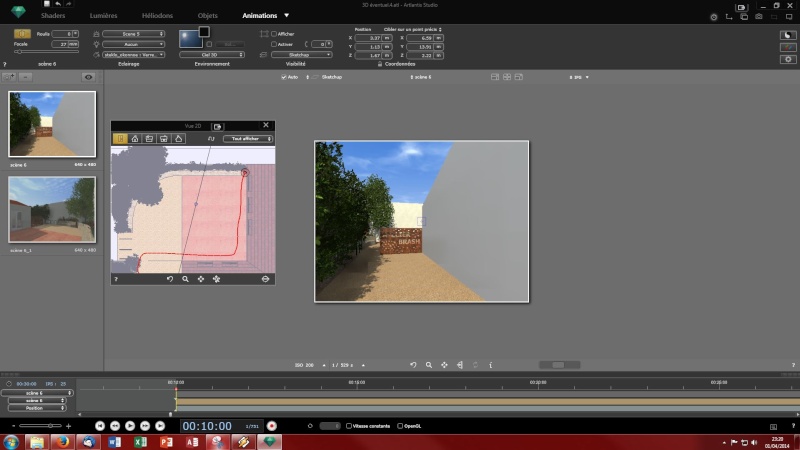Select the yellow top view icon in Vue 2D
This screenshot has width=800, height=450.
120,139
